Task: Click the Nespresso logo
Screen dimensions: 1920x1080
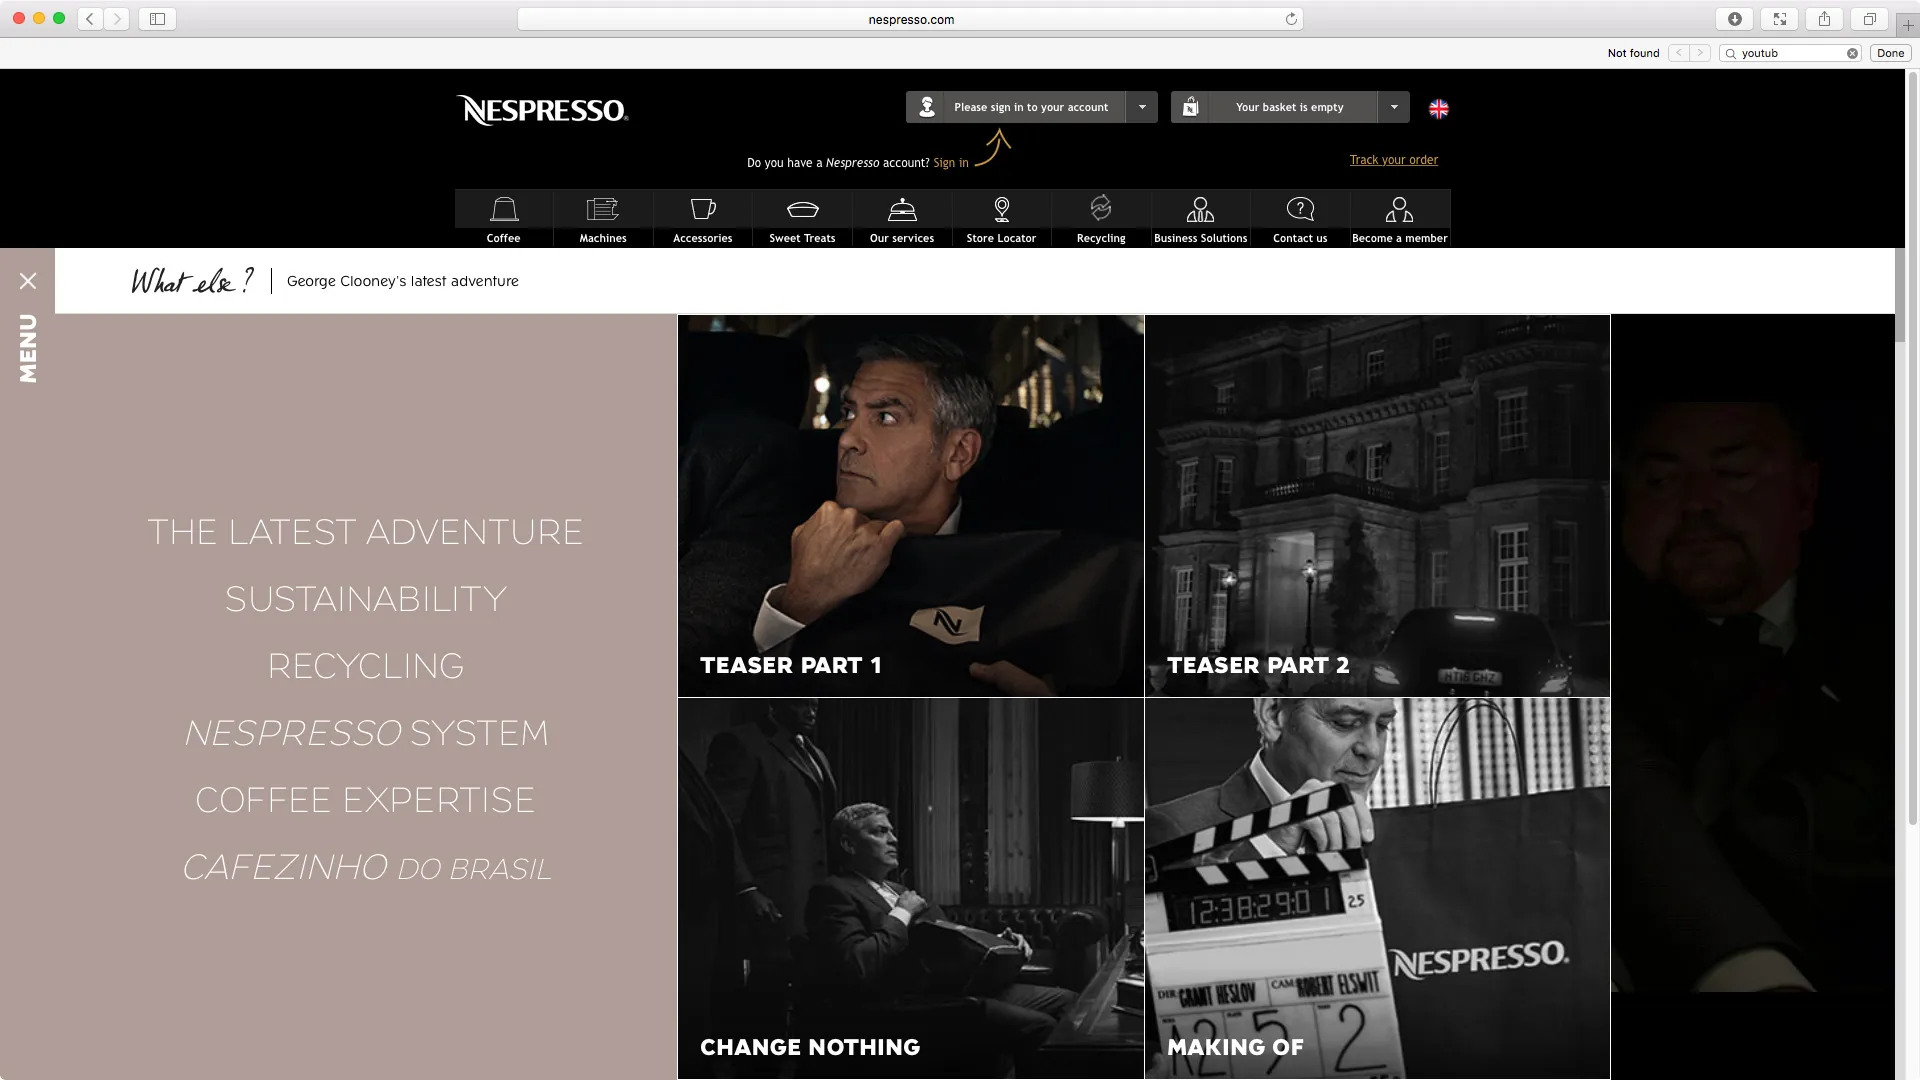Action: [542, 110]
